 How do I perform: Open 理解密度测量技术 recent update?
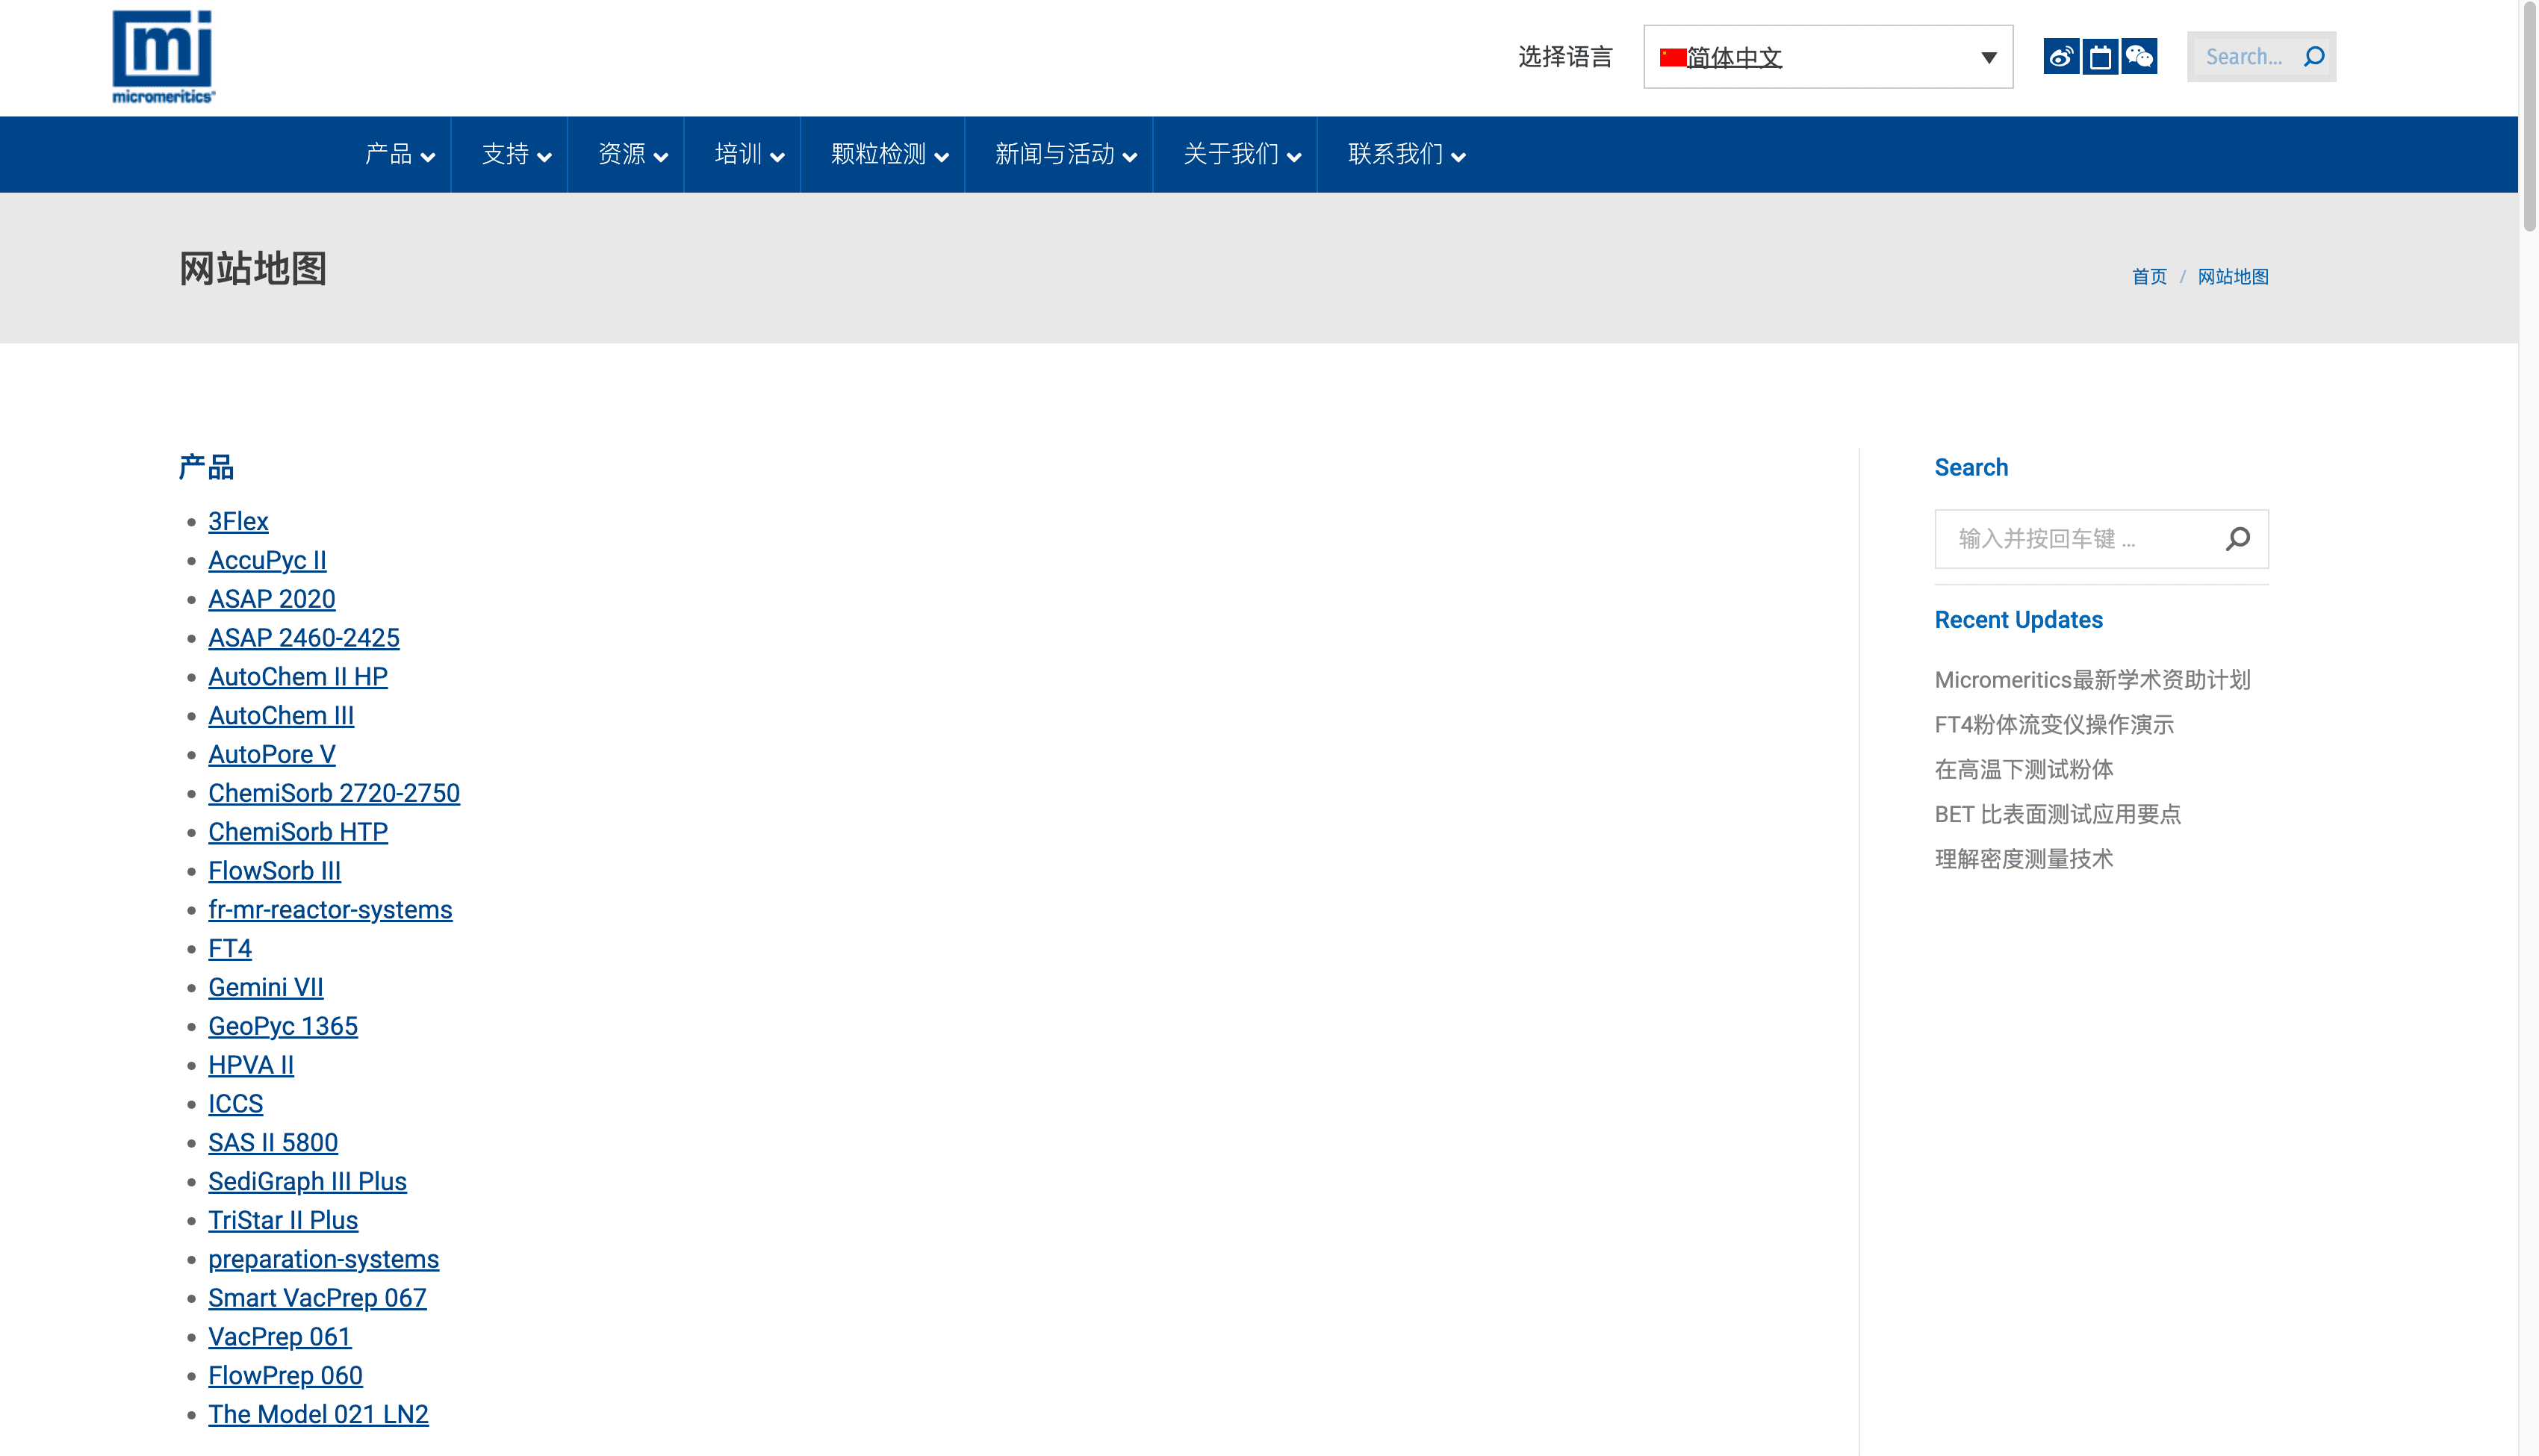(x=2024, y=860)
